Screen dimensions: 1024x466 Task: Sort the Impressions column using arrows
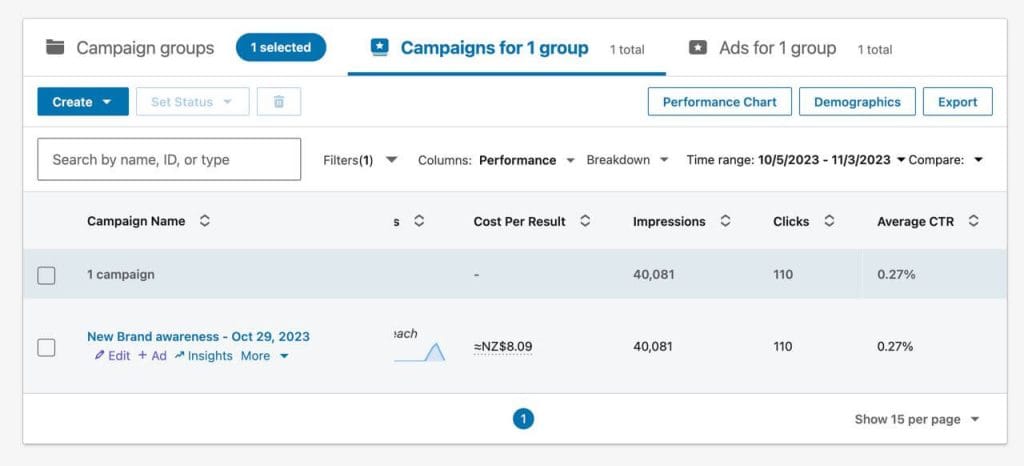pos(725,222)
